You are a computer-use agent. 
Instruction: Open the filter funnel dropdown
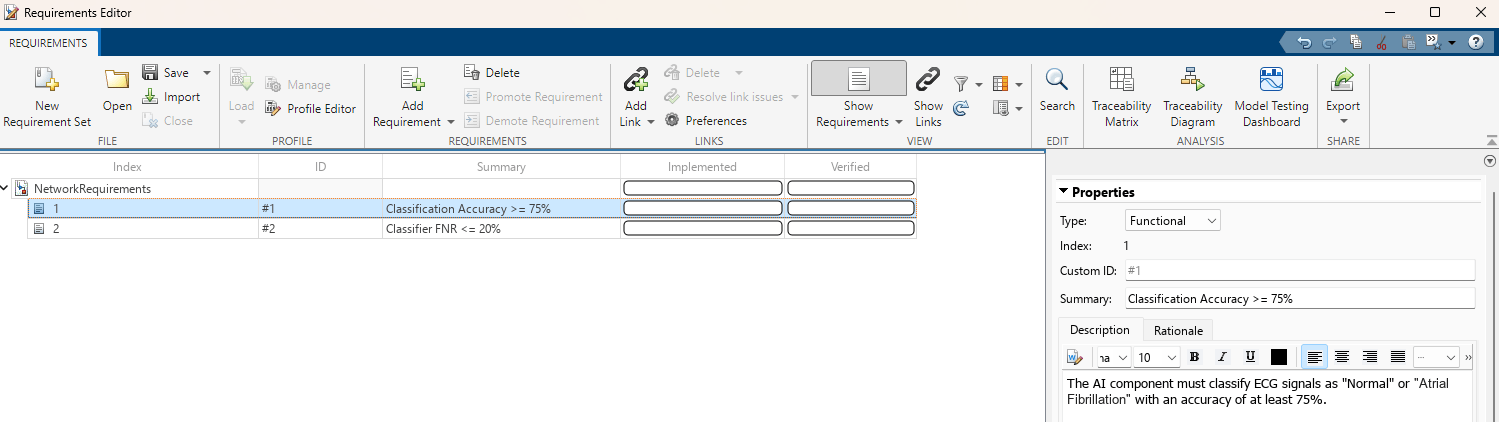click(968, 84)
